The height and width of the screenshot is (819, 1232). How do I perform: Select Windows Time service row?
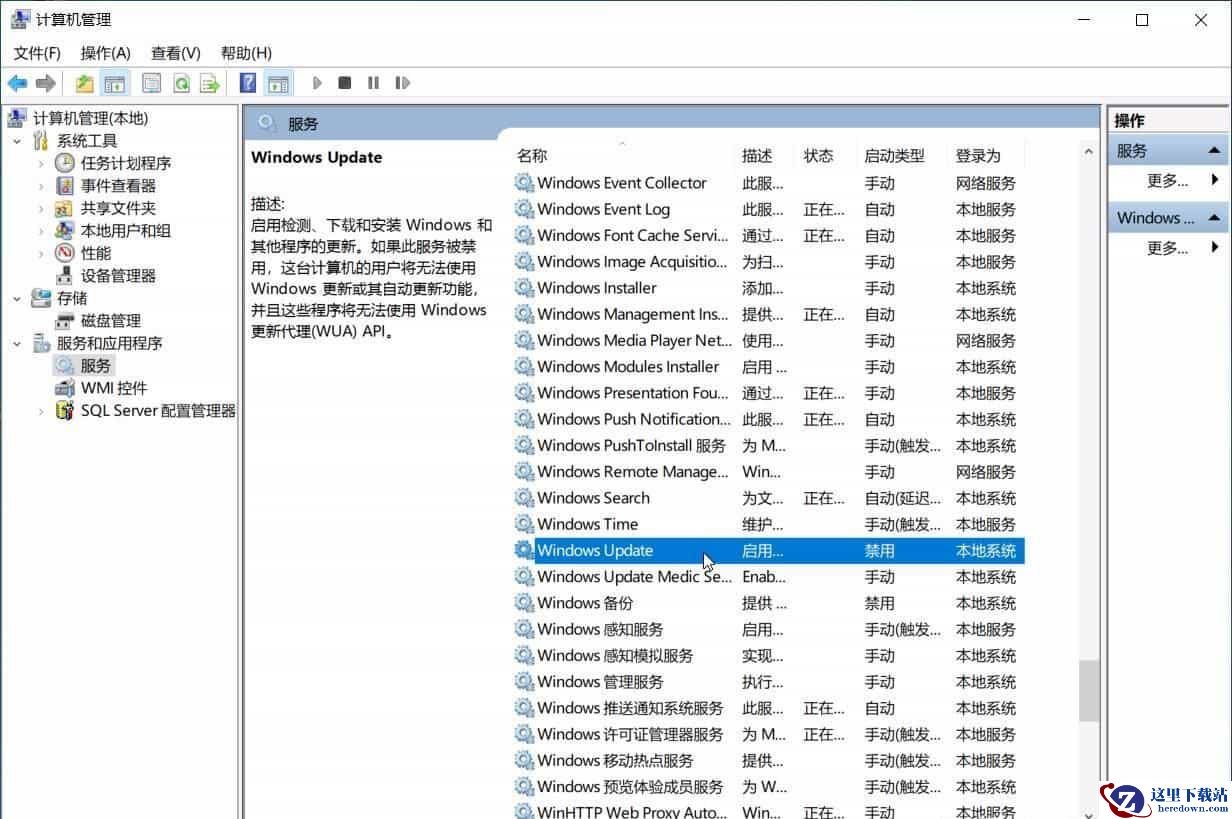768,524
